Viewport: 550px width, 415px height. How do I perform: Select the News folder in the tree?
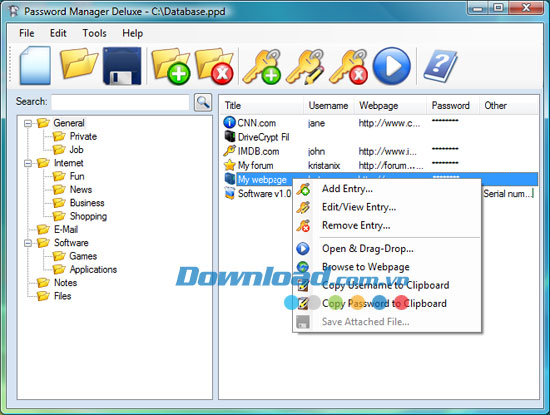(81, 190)
